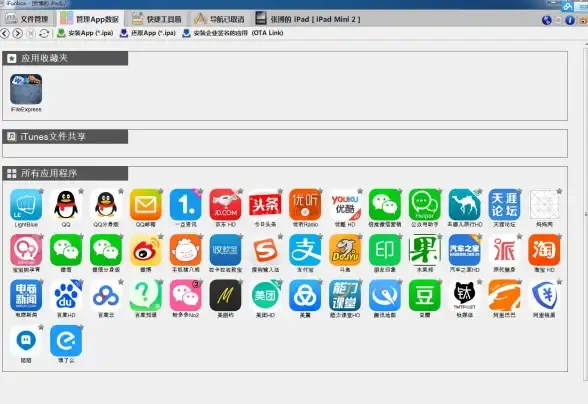Screen dimensions: 588x404
Task: Switch to the 文件管理 tab
Action: click(26, 19)
